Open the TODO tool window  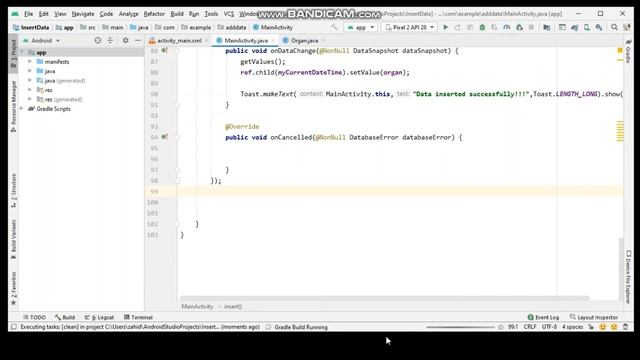click(x=35, y=317)
